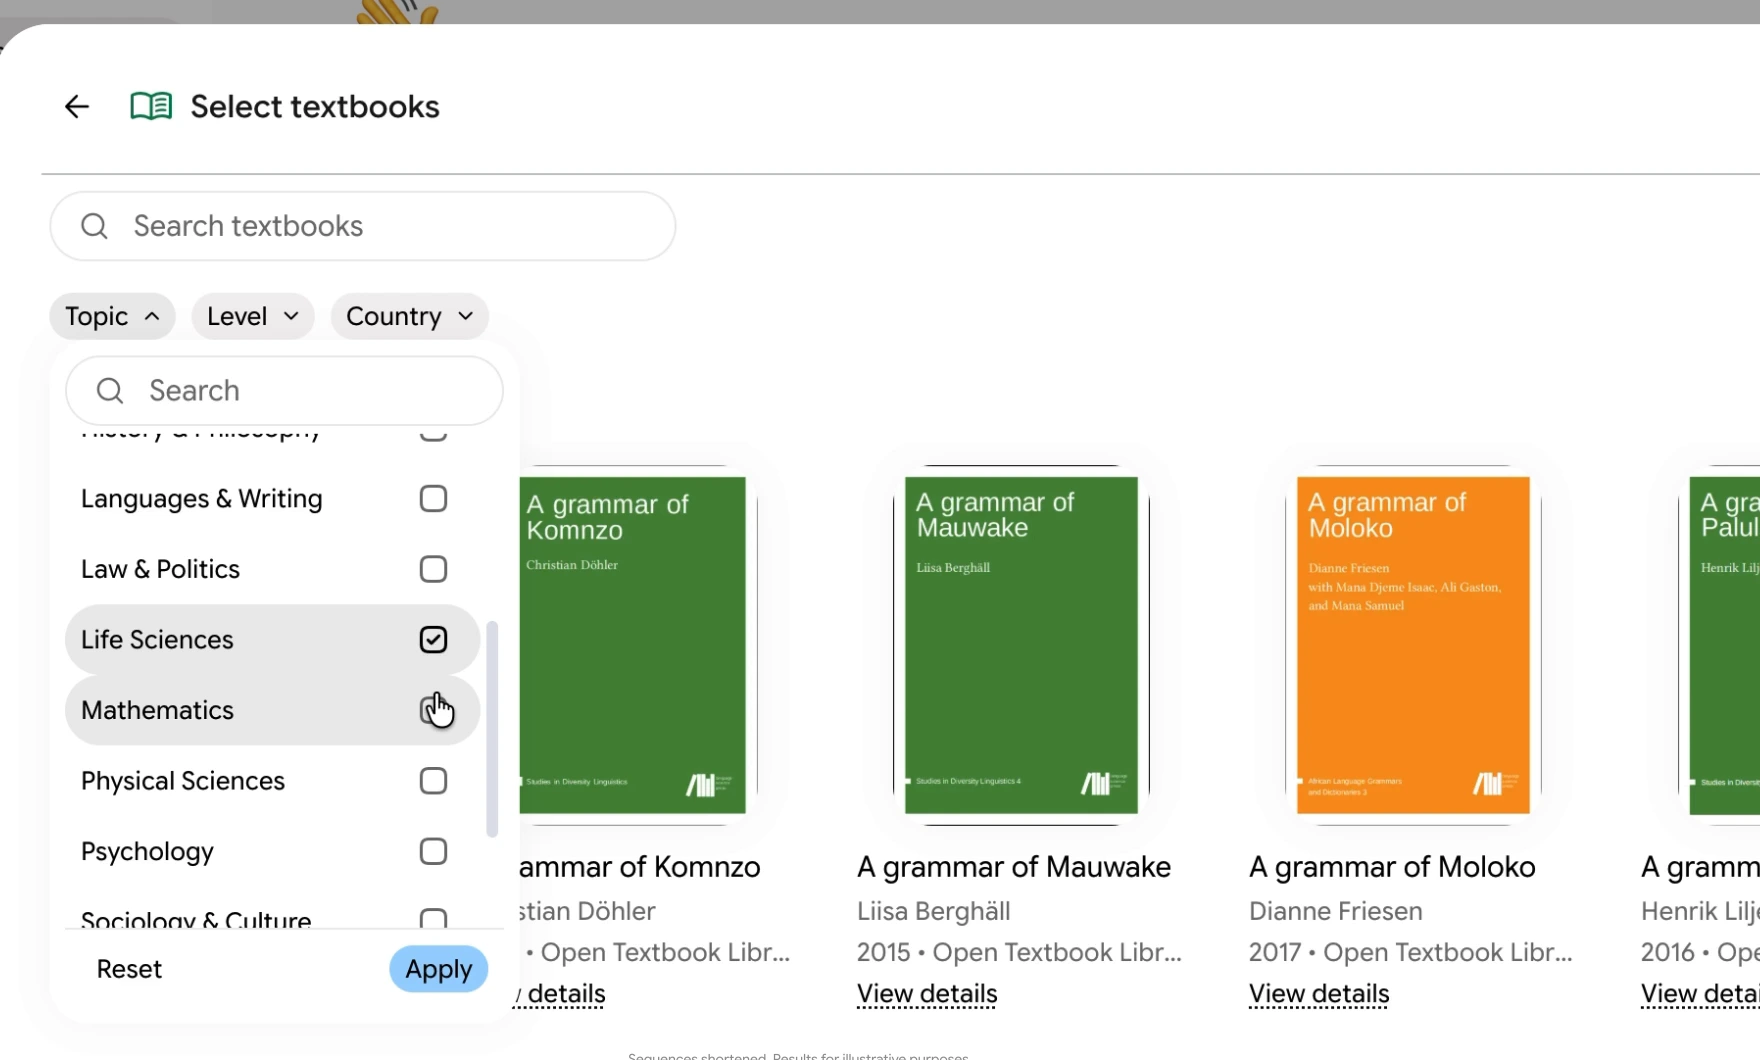
Task: Check the Psychology checkbox
Action: [x=433, y=851]
